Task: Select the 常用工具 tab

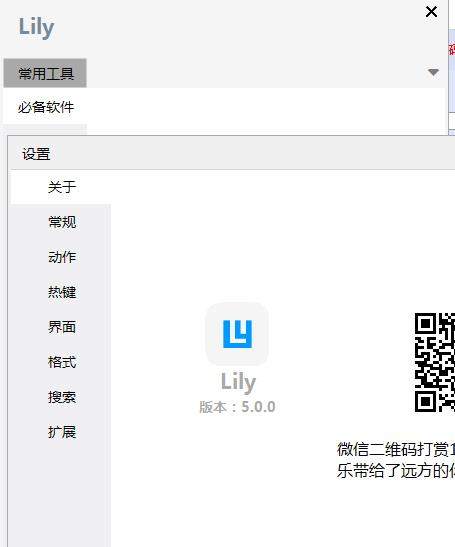Action: coord(45,73)
